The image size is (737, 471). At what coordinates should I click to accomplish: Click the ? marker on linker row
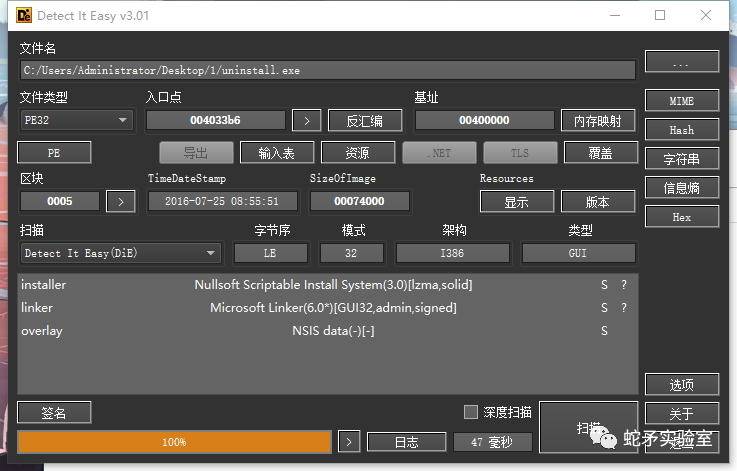click(x=624, y=308)
